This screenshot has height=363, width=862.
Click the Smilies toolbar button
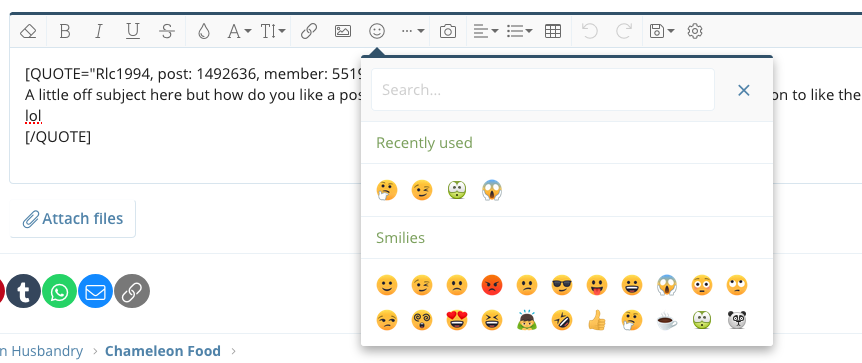coord(377,31)
